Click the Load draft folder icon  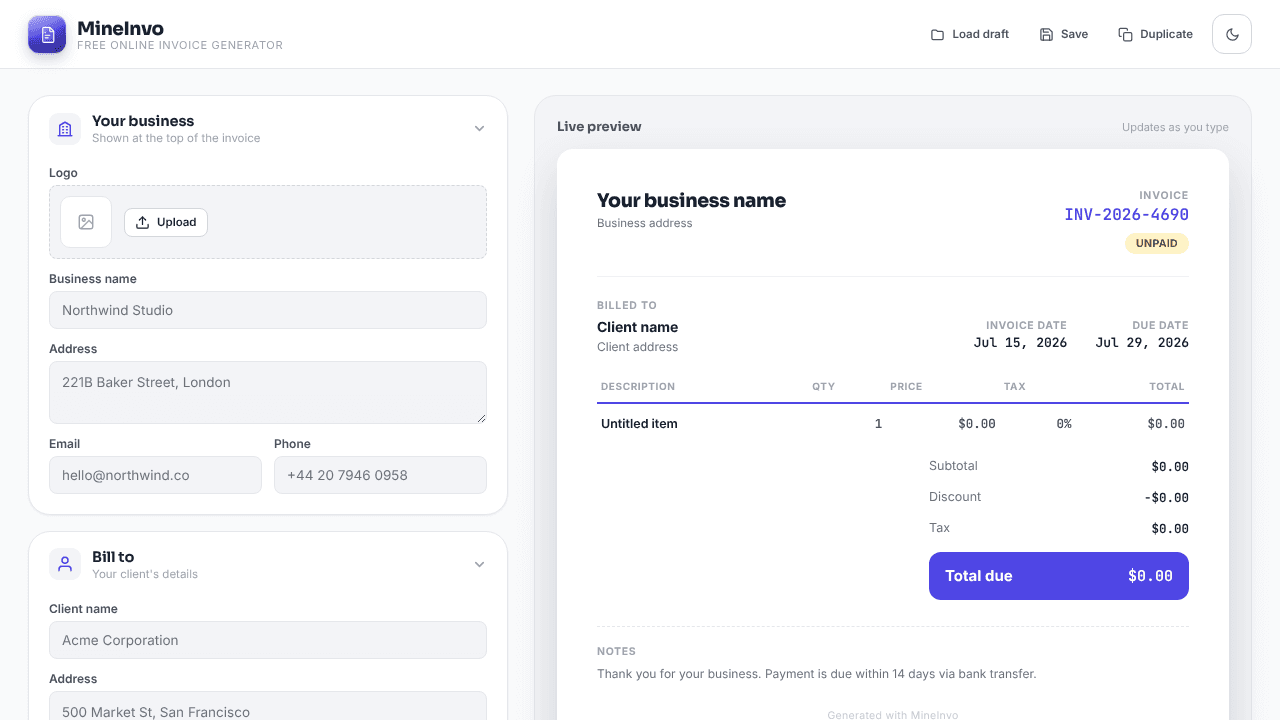point(937,34)
